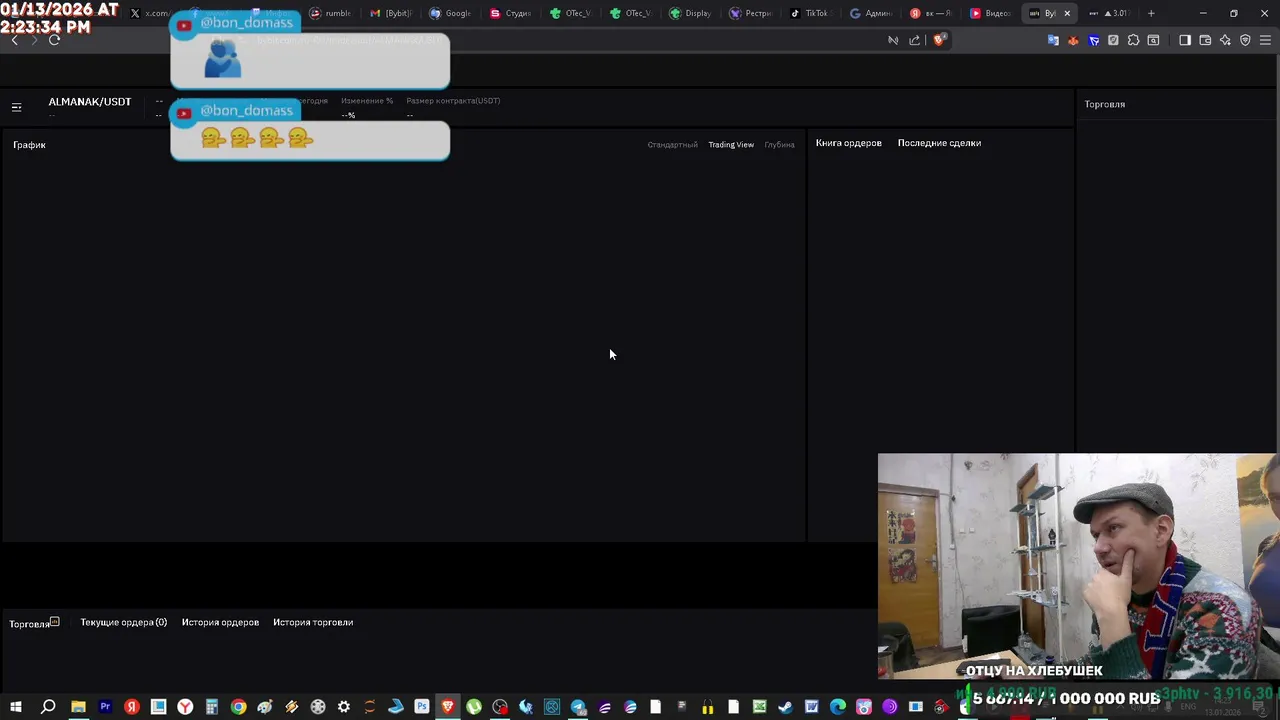
Task: Open the Последние сделки tab
Action: pos(939,143)
